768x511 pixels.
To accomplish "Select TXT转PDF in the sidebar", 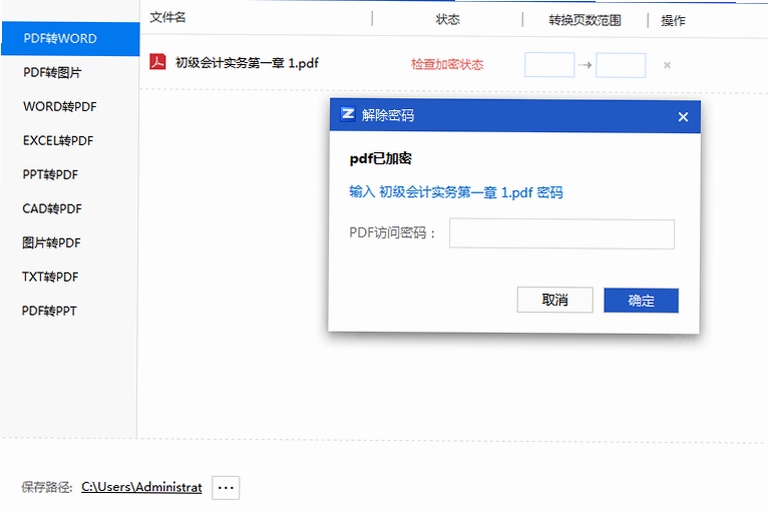I will click(x=50, y=277).
